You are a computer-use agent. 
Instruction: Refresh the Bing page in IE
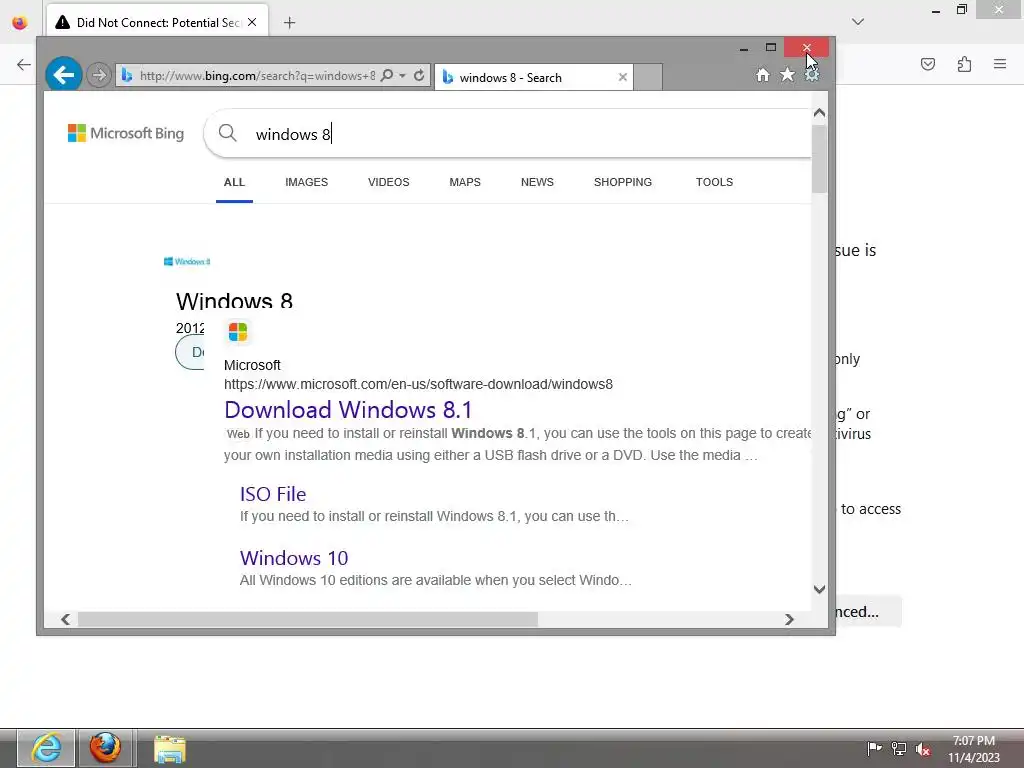(419, 75)
